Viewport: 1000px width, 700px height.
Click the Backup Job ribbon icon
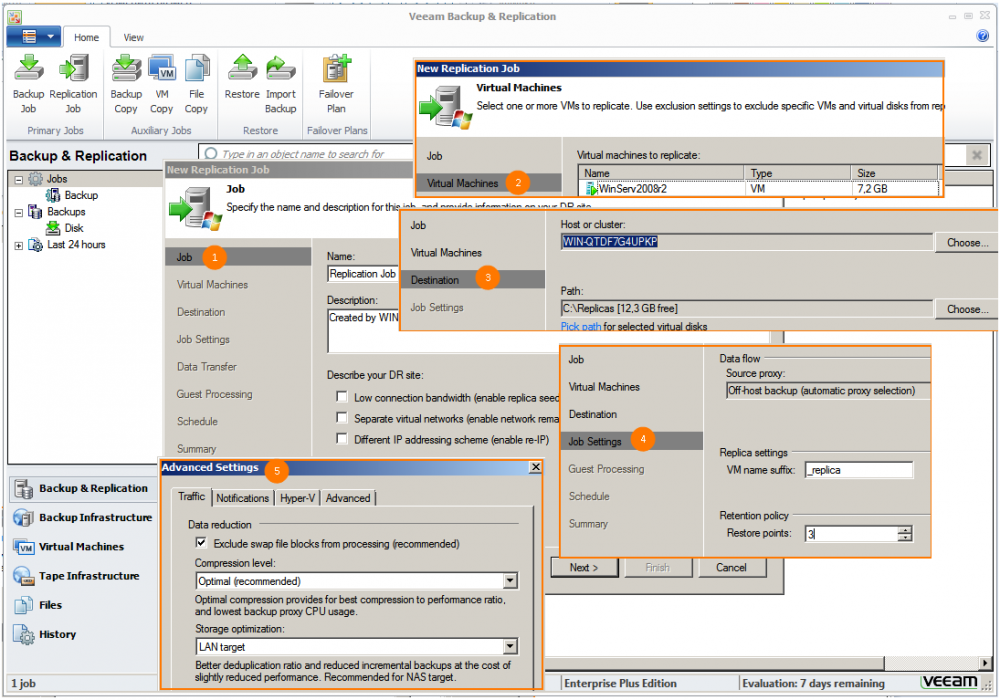pyautogui.click(x=29, y=84)
